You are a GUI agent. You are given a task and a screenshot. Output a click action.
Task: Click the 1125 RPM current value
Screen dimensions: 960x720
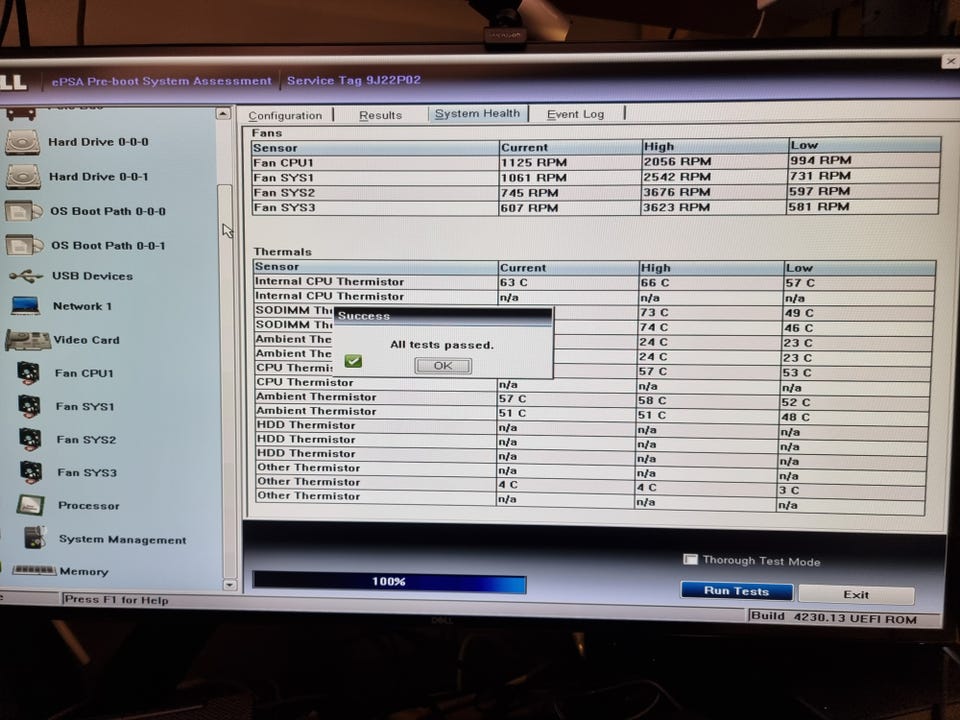point(534,163)
